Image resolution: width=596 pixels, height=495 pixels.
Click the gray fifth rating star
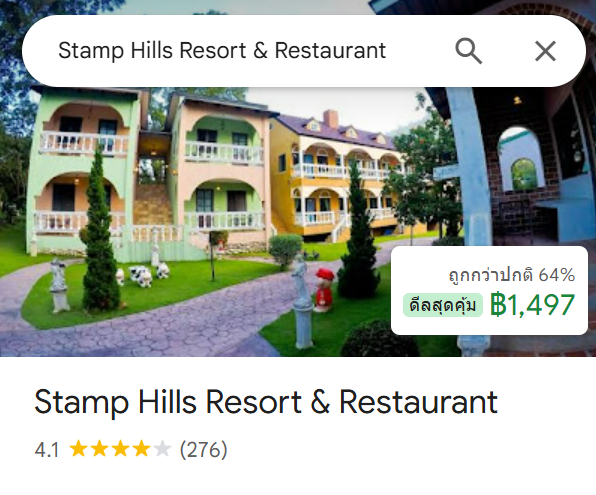[162, 449]
